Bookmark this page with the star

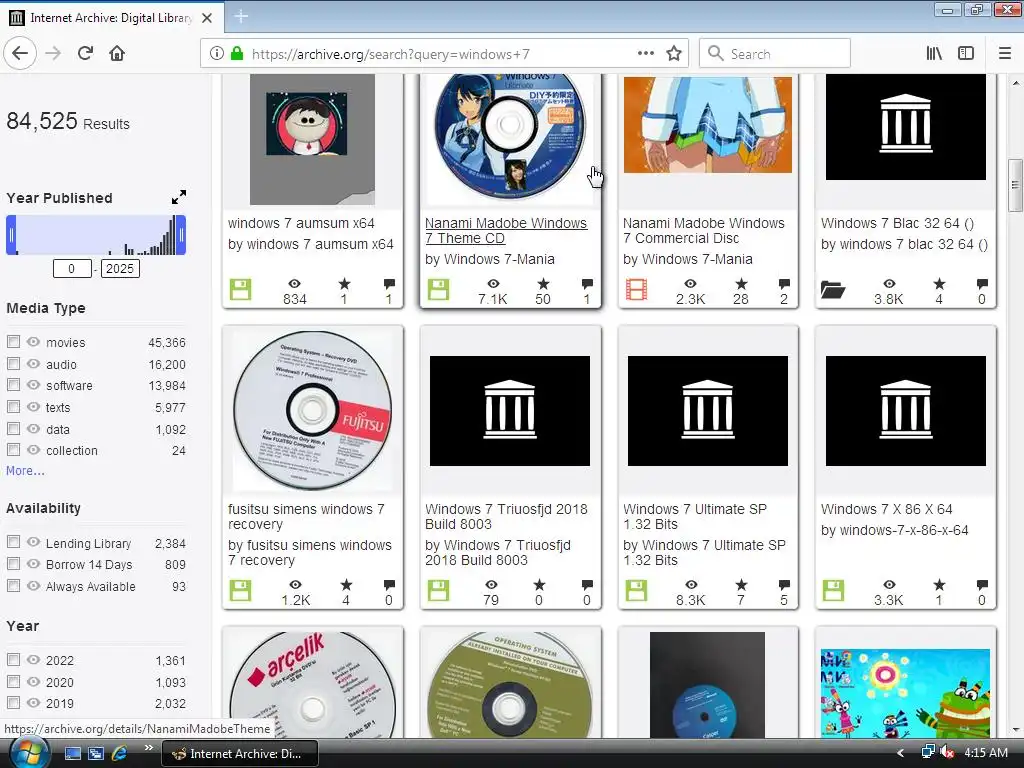point(674,54)
